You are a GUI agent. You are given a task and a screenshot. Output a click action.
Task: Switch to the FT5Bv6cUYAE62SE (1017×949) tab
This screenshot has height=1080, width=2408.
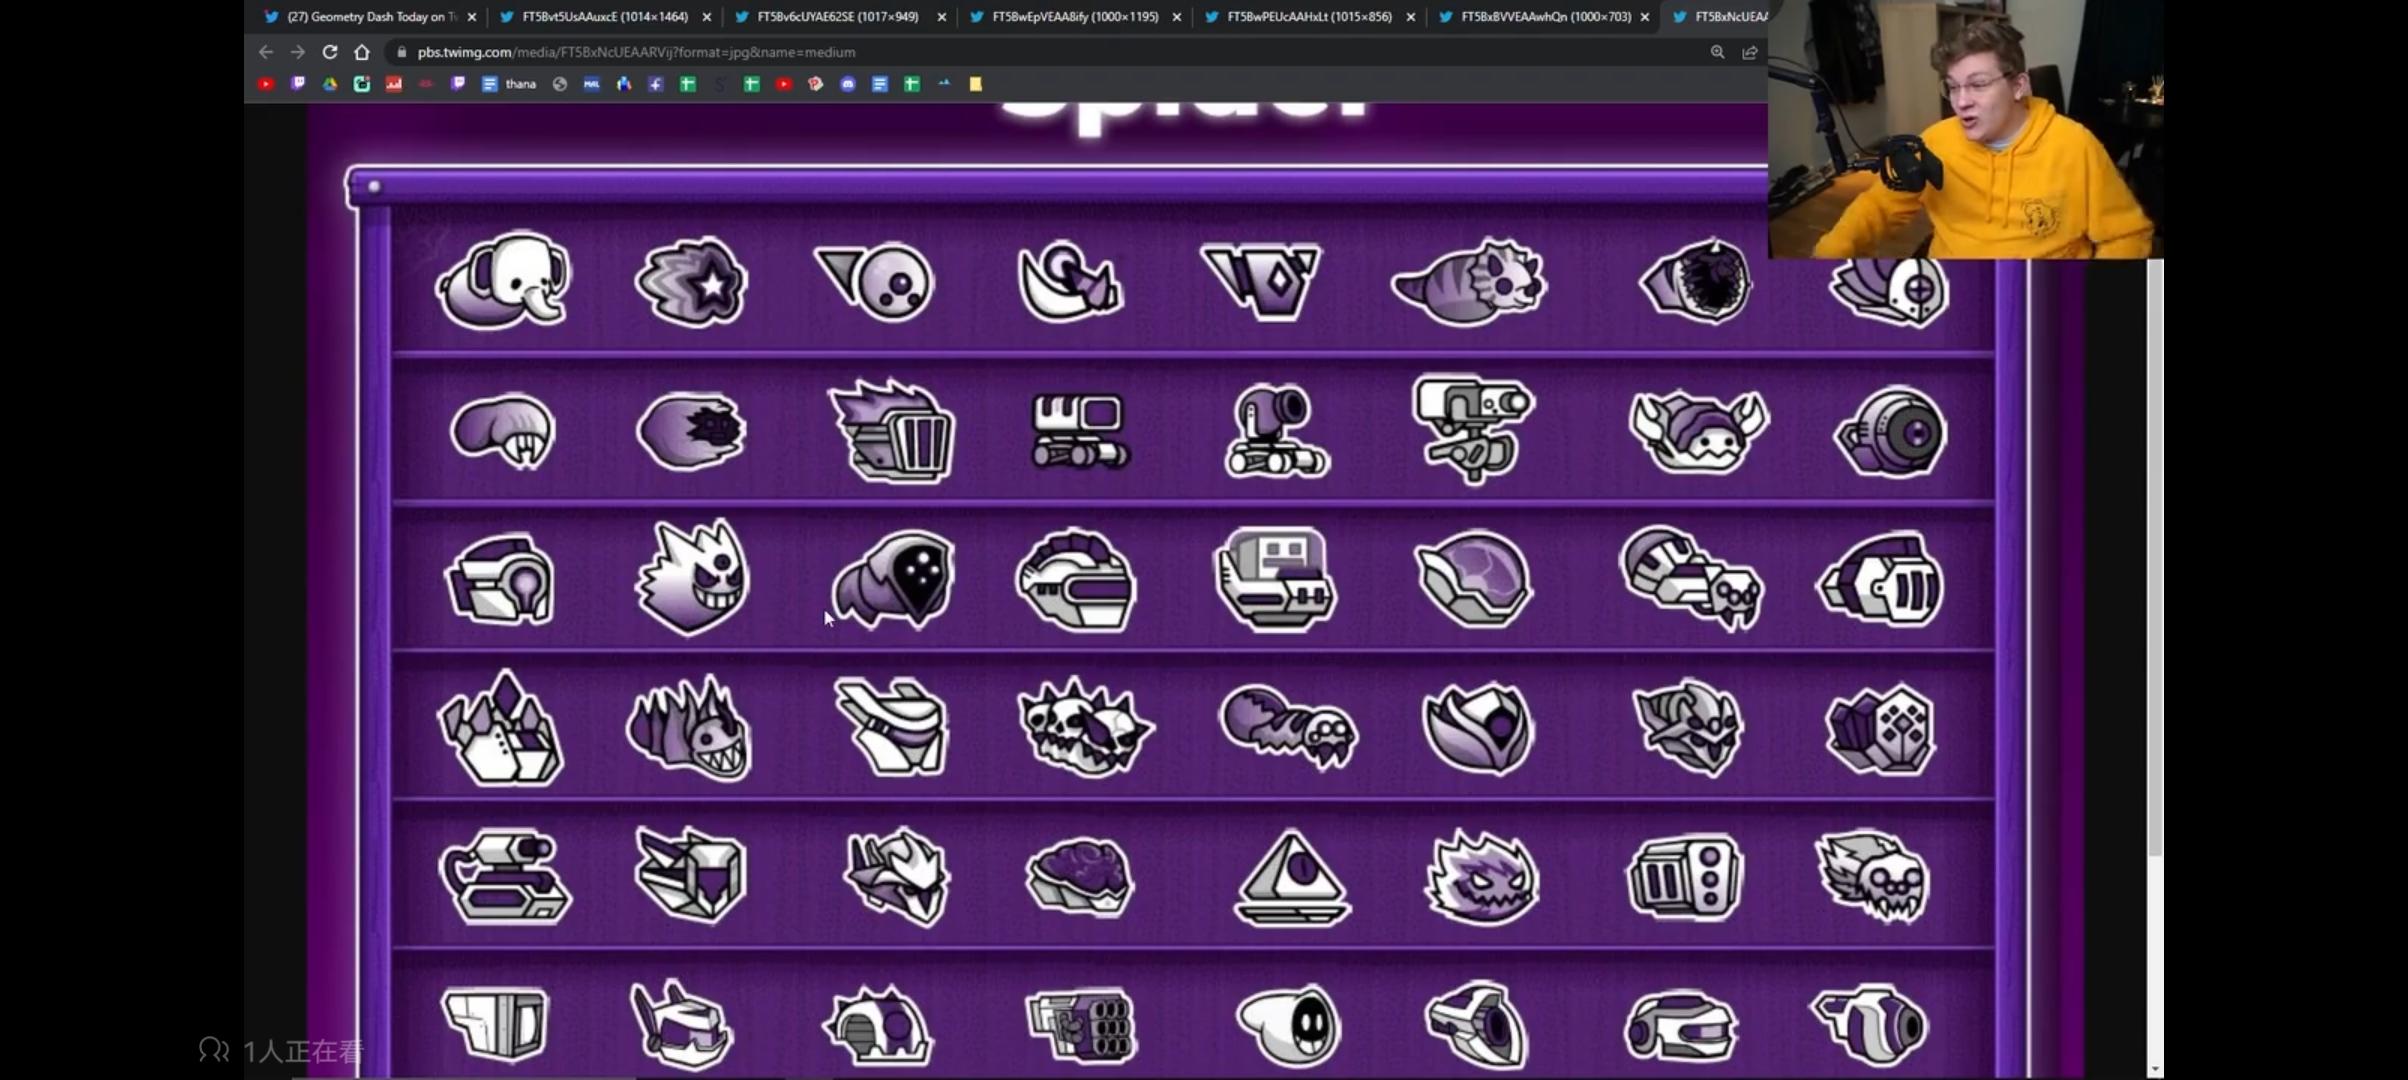tap(838, 17)
